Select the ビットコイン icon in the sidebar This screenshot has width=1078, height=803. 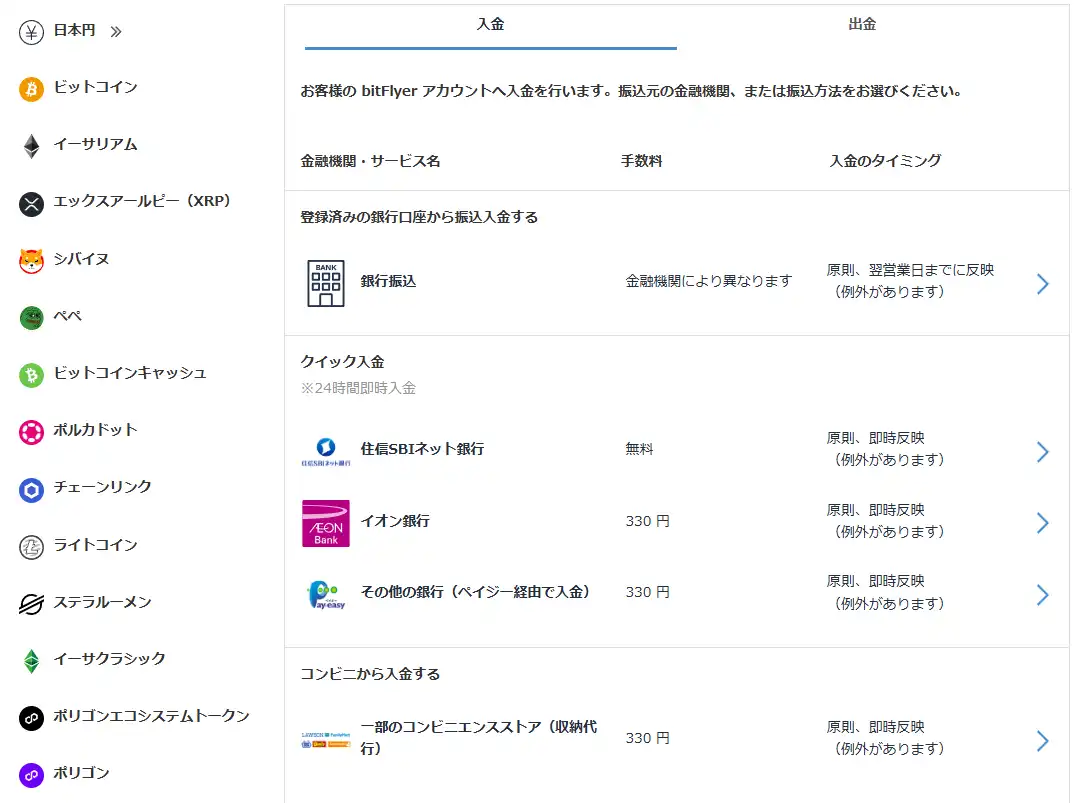pos(30,88)
